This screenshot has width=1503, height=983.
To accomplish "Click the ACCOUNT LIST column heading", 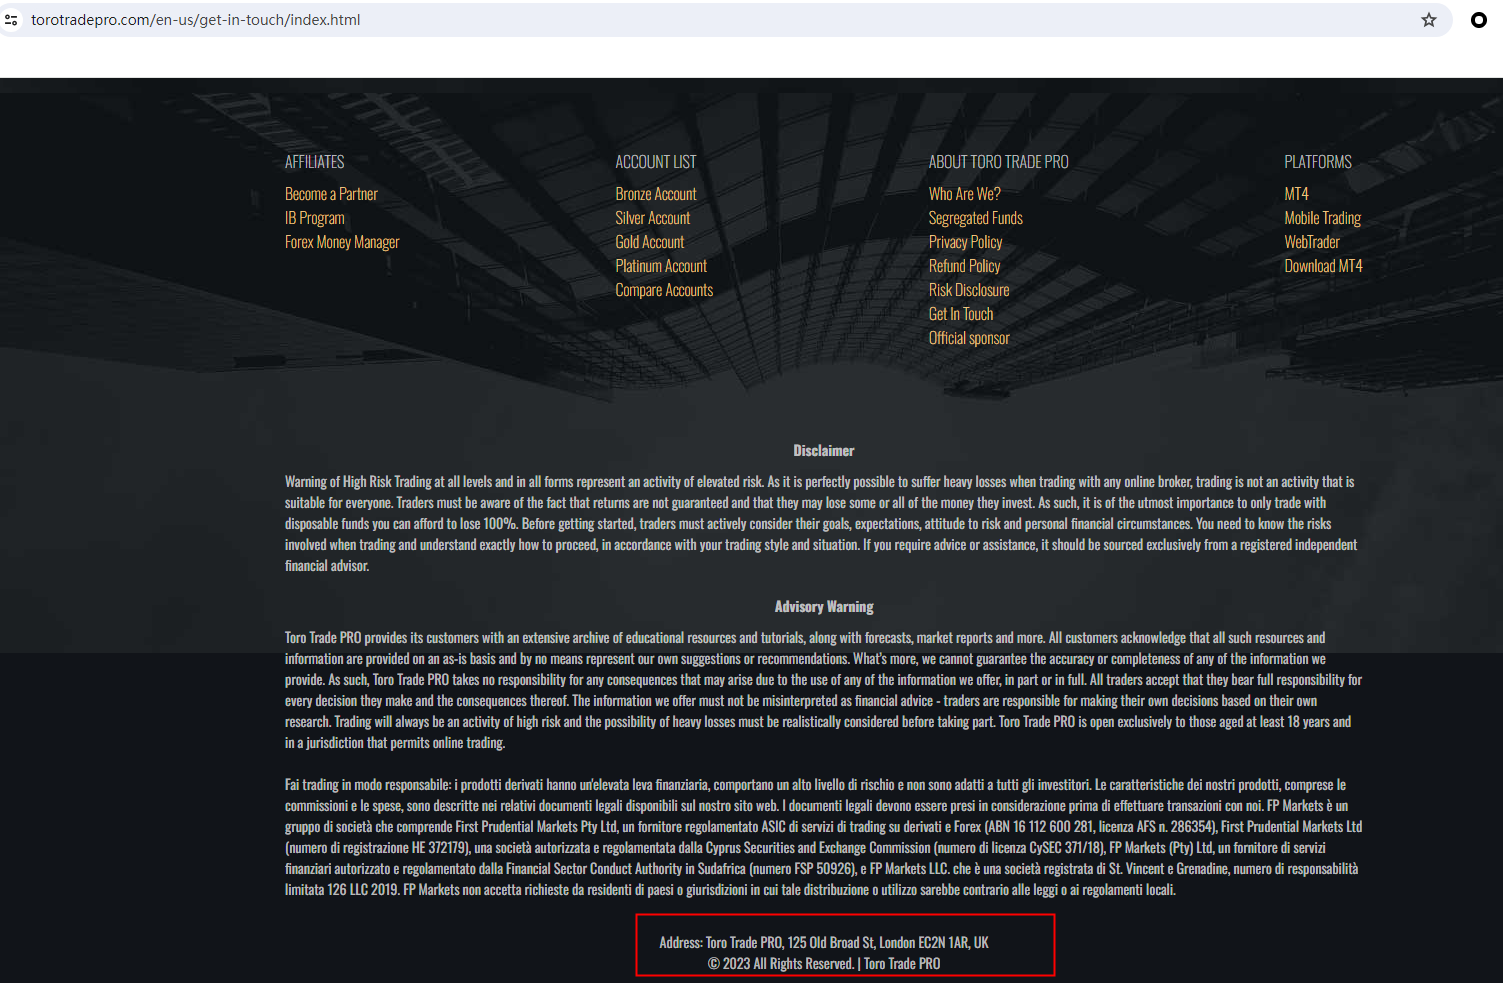I will coord(656,162).
